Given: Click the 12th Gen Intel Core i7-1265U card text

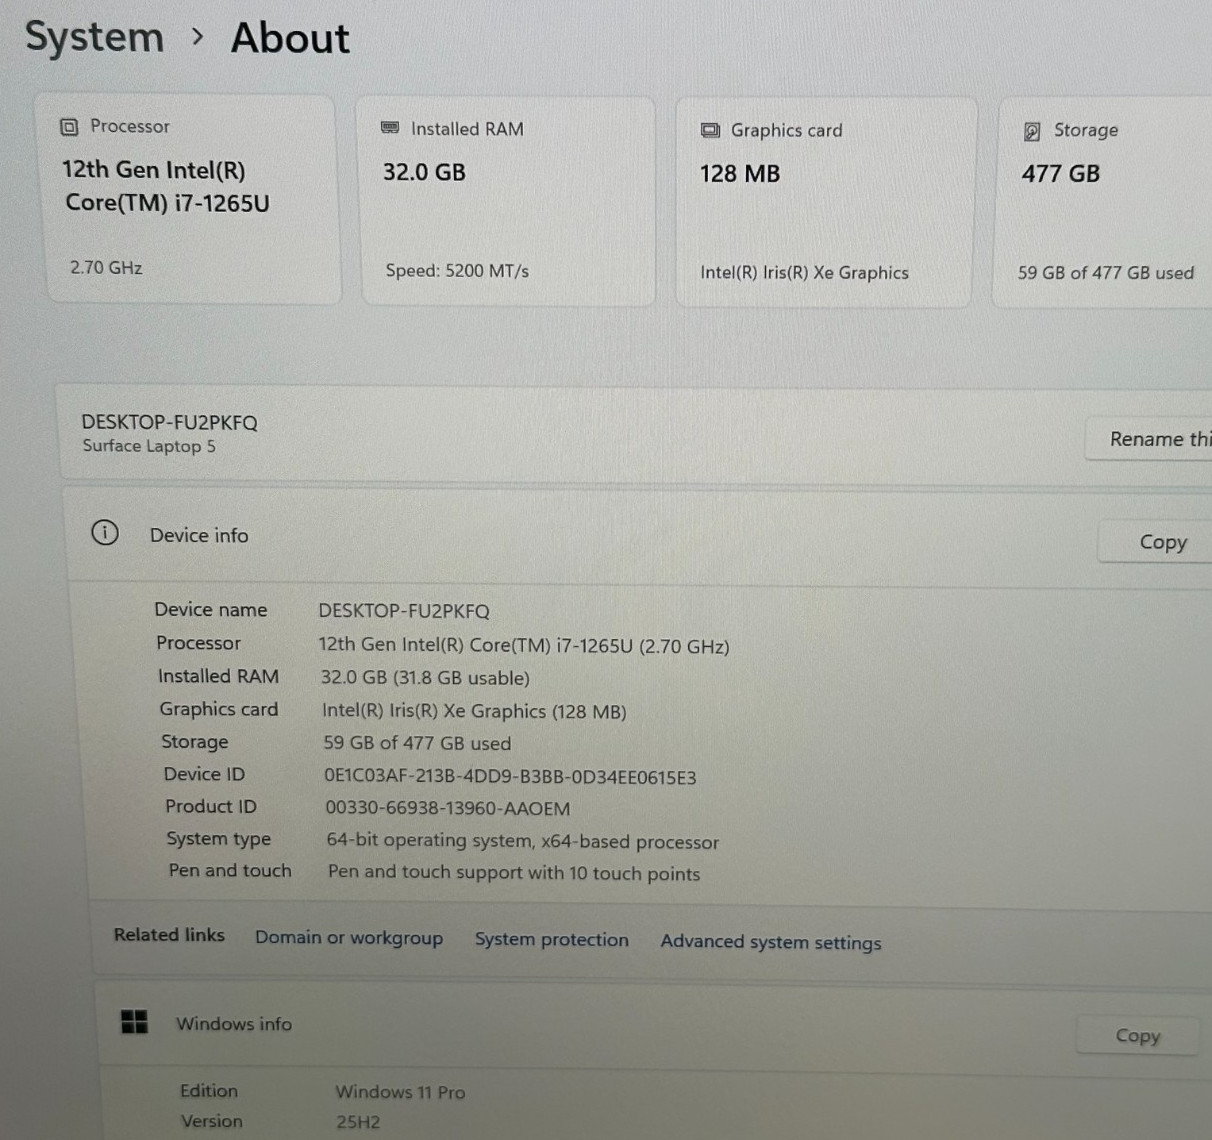Looking at the screenshot, I should tap(166, 186).
